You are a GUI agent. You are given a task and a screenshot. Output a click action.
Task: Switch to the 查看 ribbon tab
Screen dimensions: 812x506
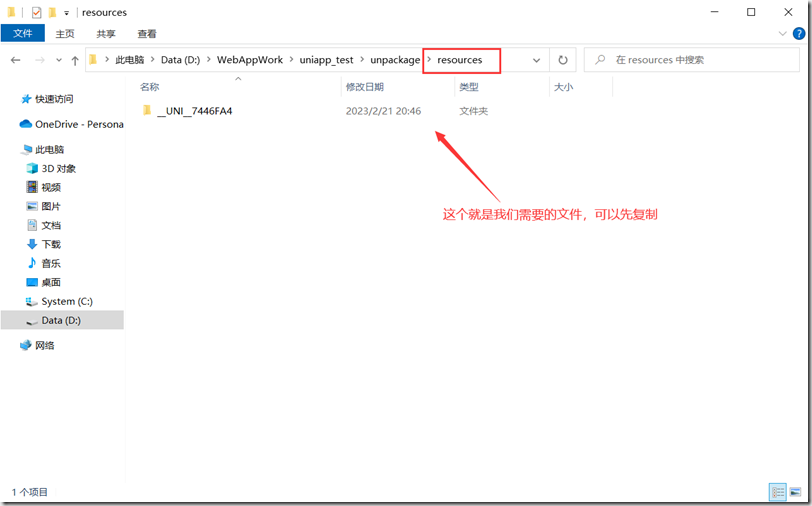(147, 33)
